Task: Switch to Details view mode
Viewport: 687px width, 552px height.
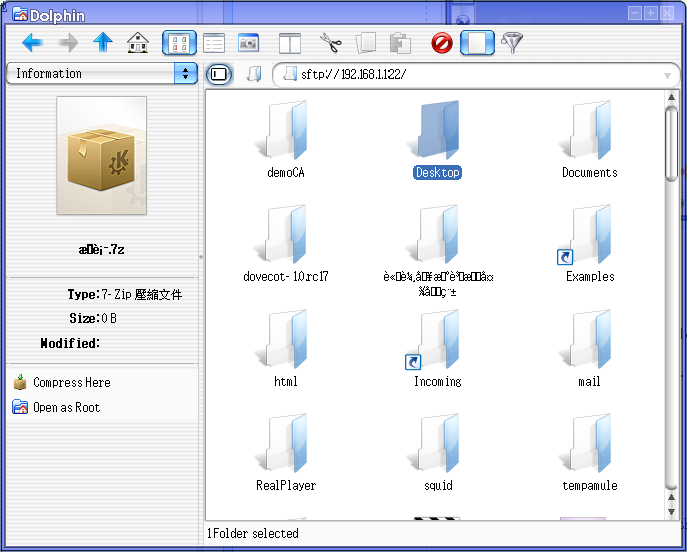Action: tap(214, 43)
